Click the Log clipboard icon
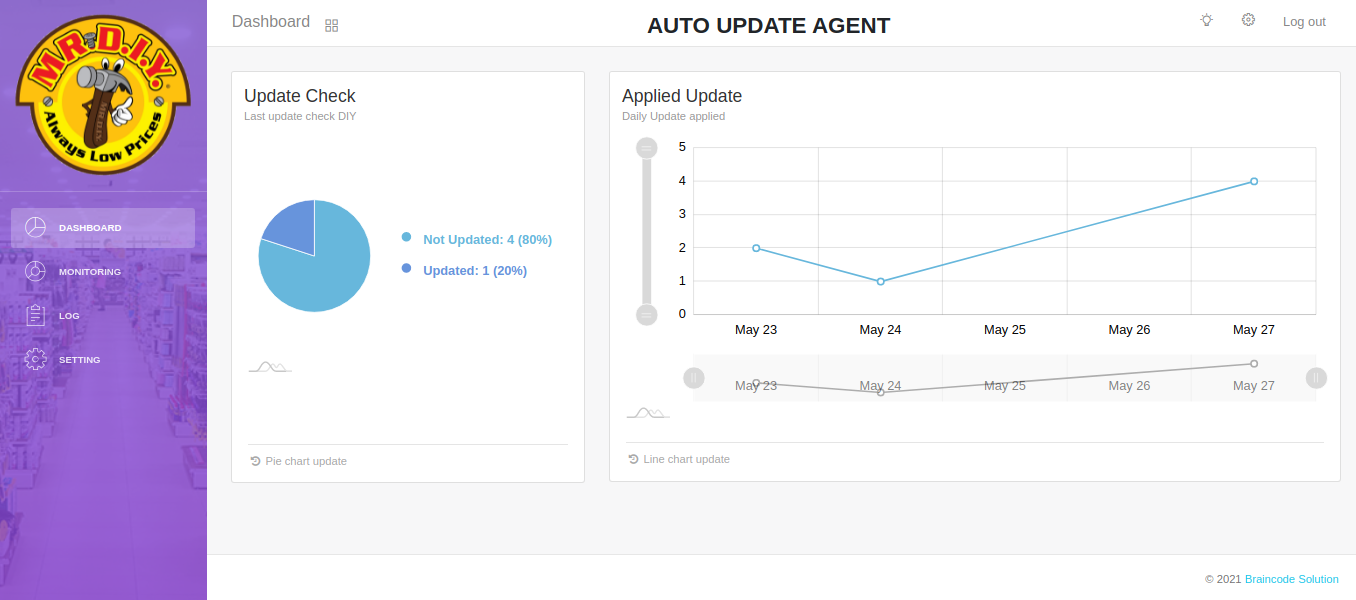The width and height of the screenshot is (1356, 600). pyautogui.click(x=35, y=315)
